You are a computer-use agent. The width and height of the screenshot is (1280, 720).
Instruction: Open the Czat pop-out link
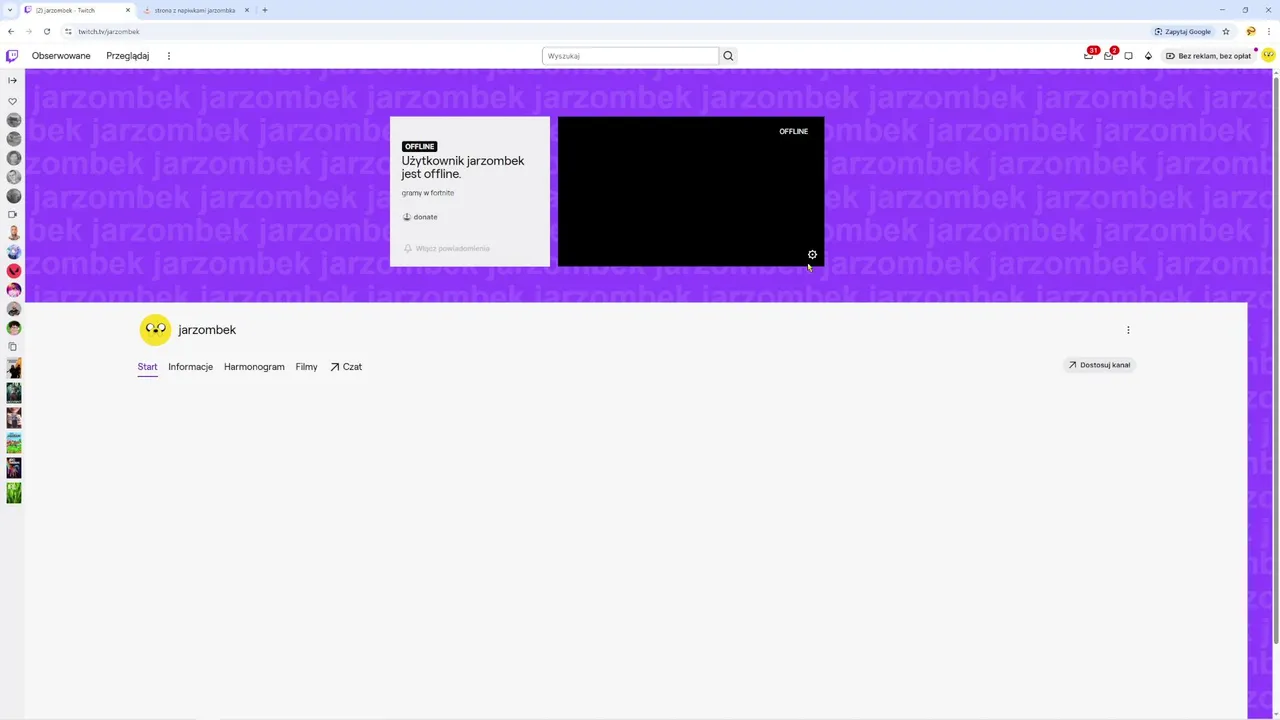[x=346, y=367]
